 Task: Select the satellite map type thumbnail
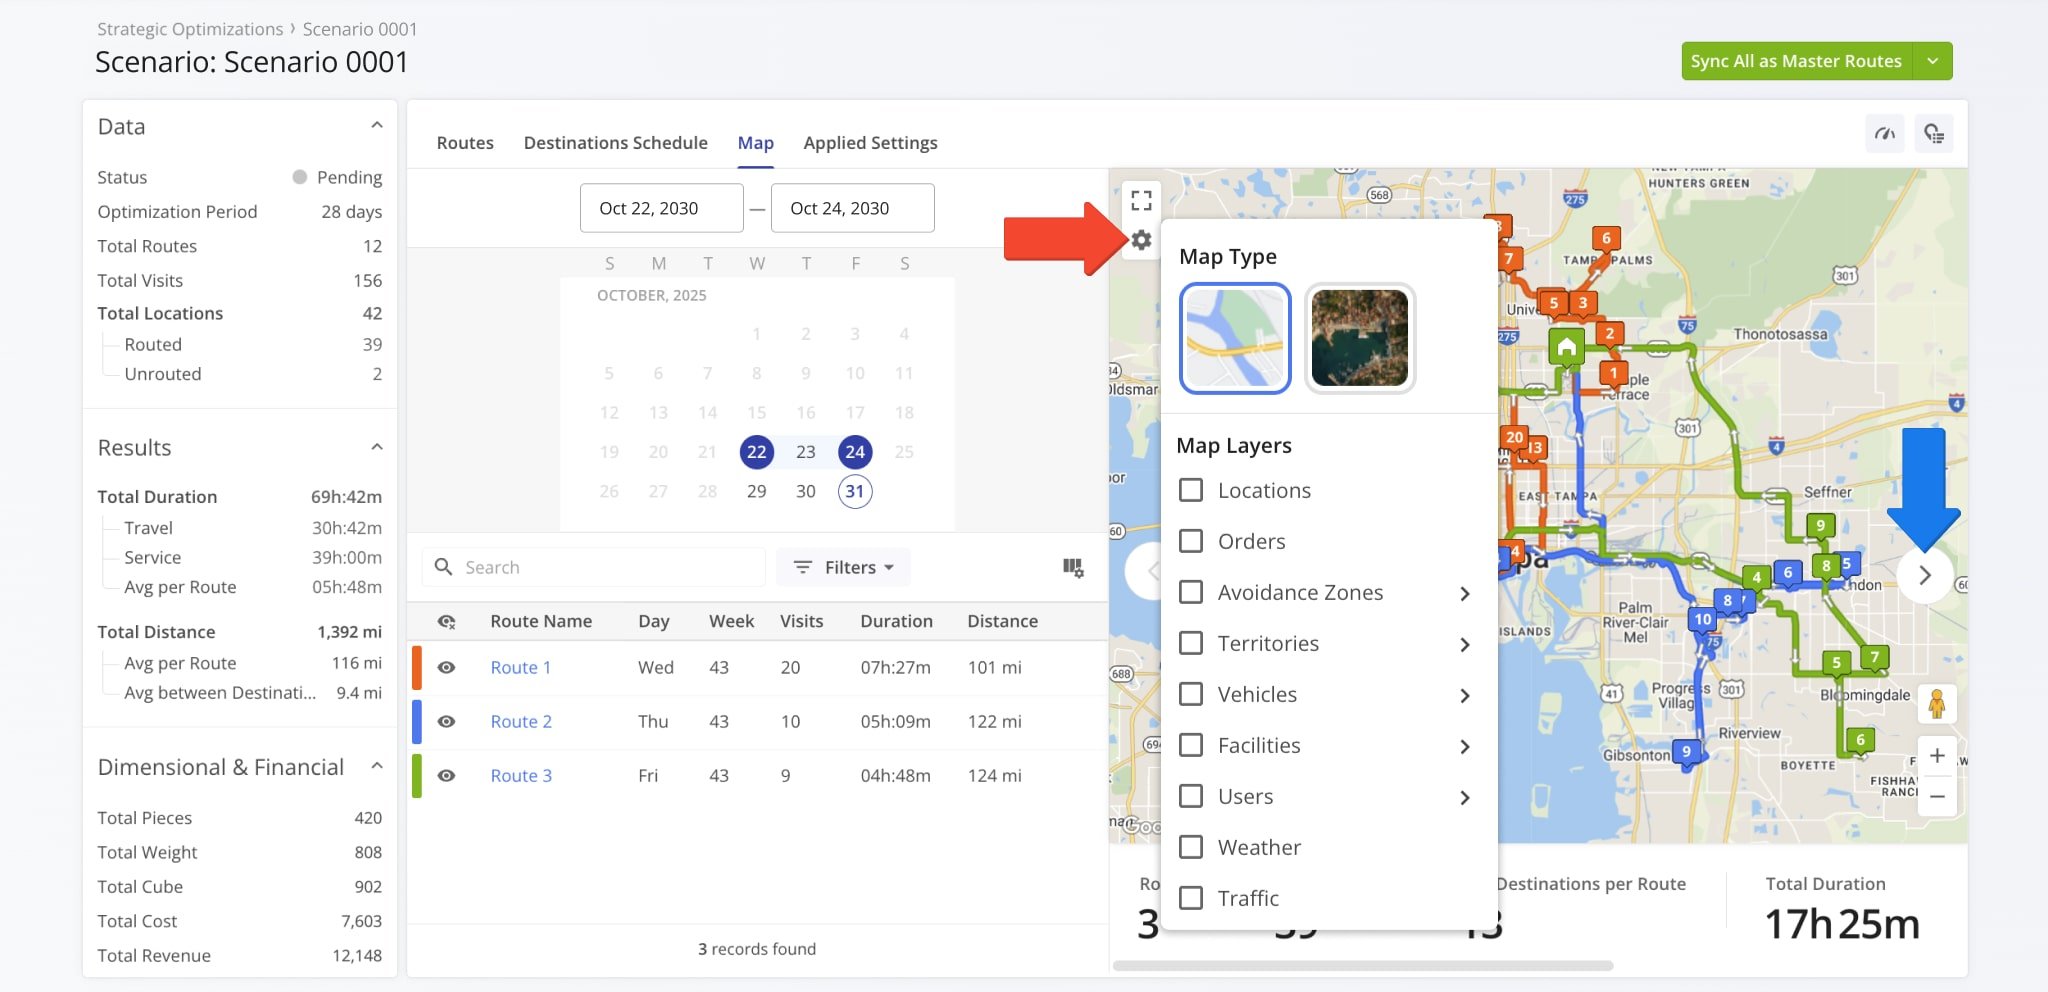tap(1359, 338)
